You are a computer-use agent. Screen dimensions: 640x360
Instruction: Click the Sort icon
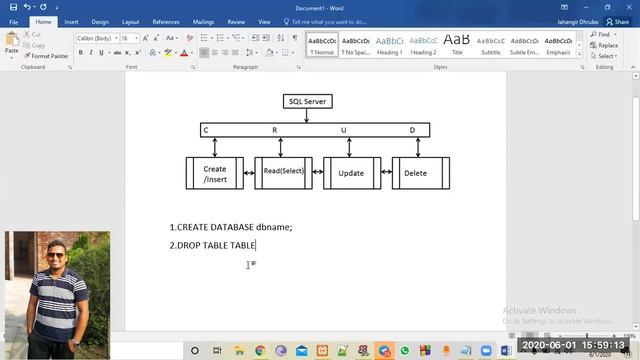(x=280, y=38)
